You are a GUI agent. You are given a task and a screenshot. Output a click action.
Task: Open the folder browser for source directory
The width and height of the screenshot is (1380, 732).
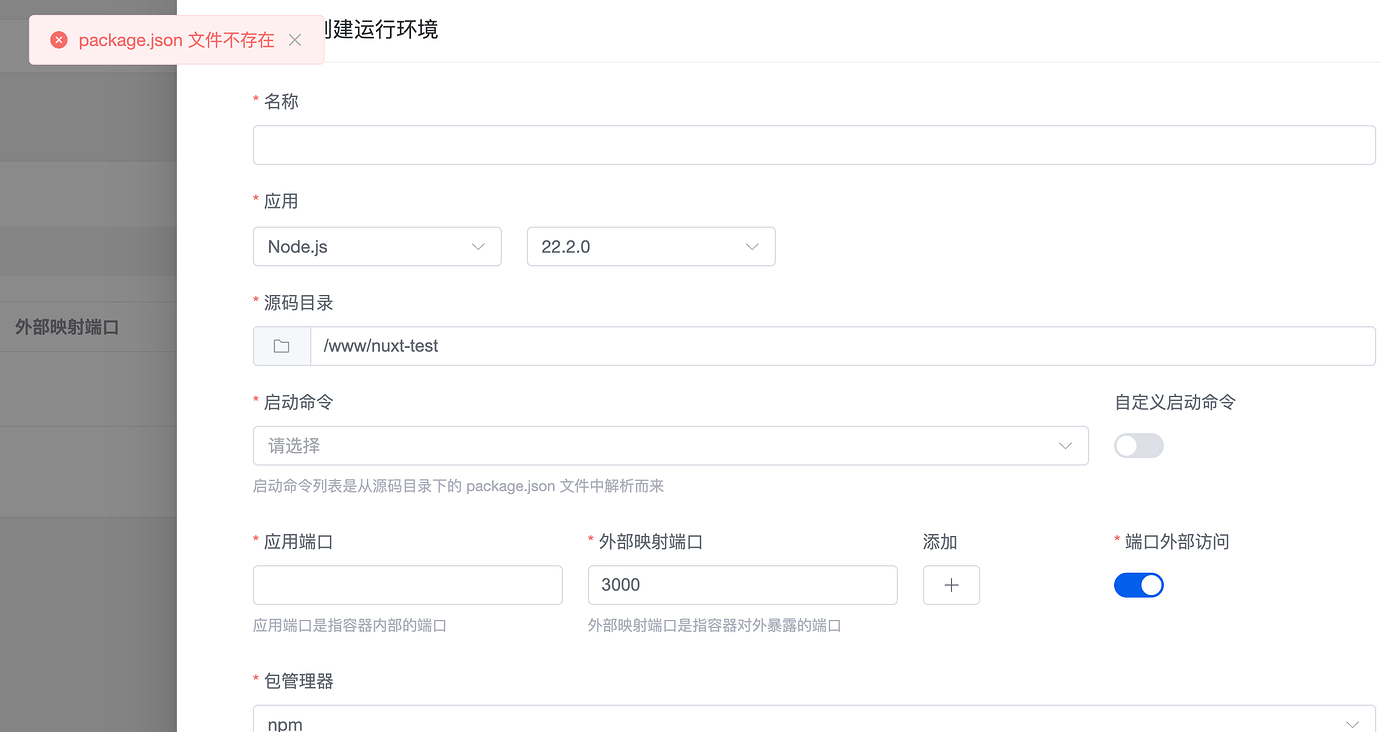point(281,345)
